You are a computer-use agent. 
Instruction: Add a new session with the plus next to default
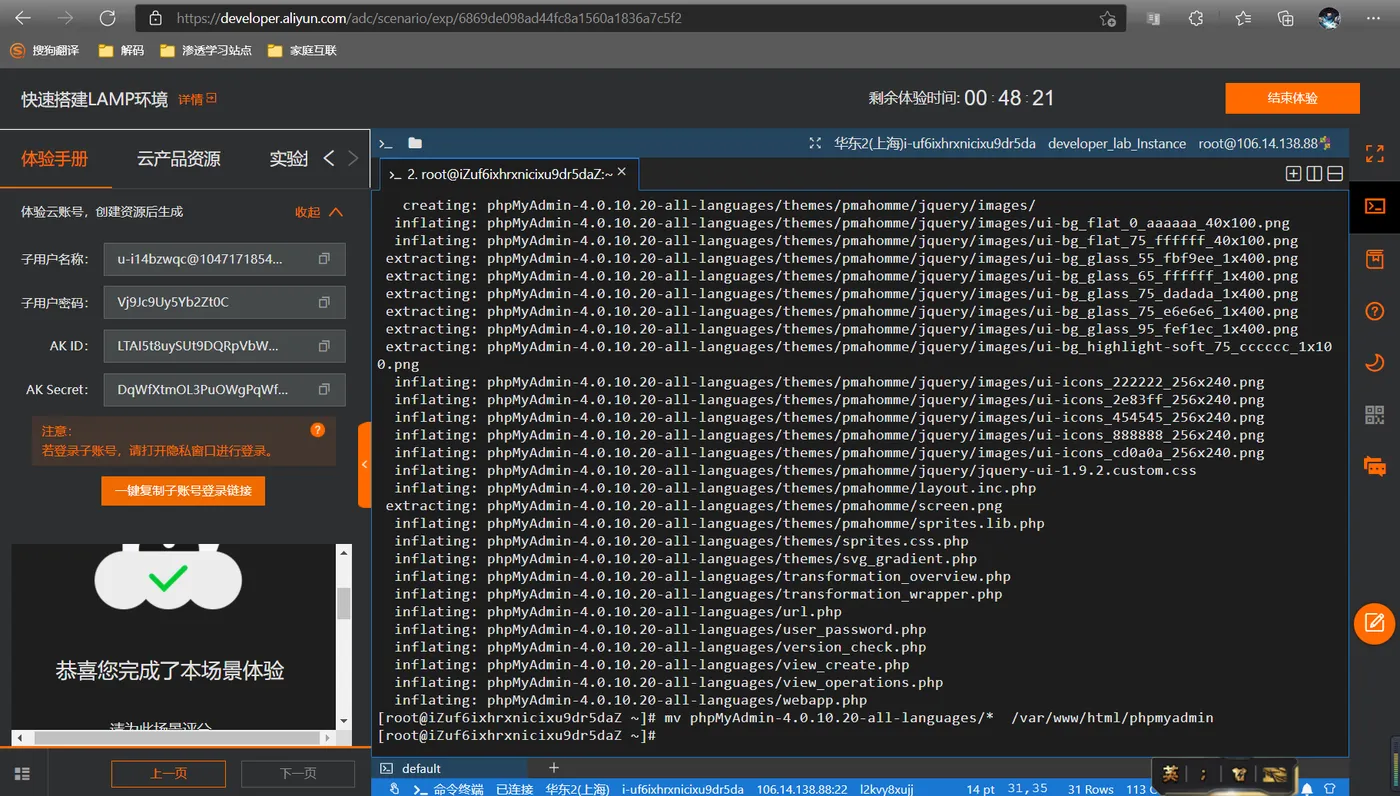point(553,768)
